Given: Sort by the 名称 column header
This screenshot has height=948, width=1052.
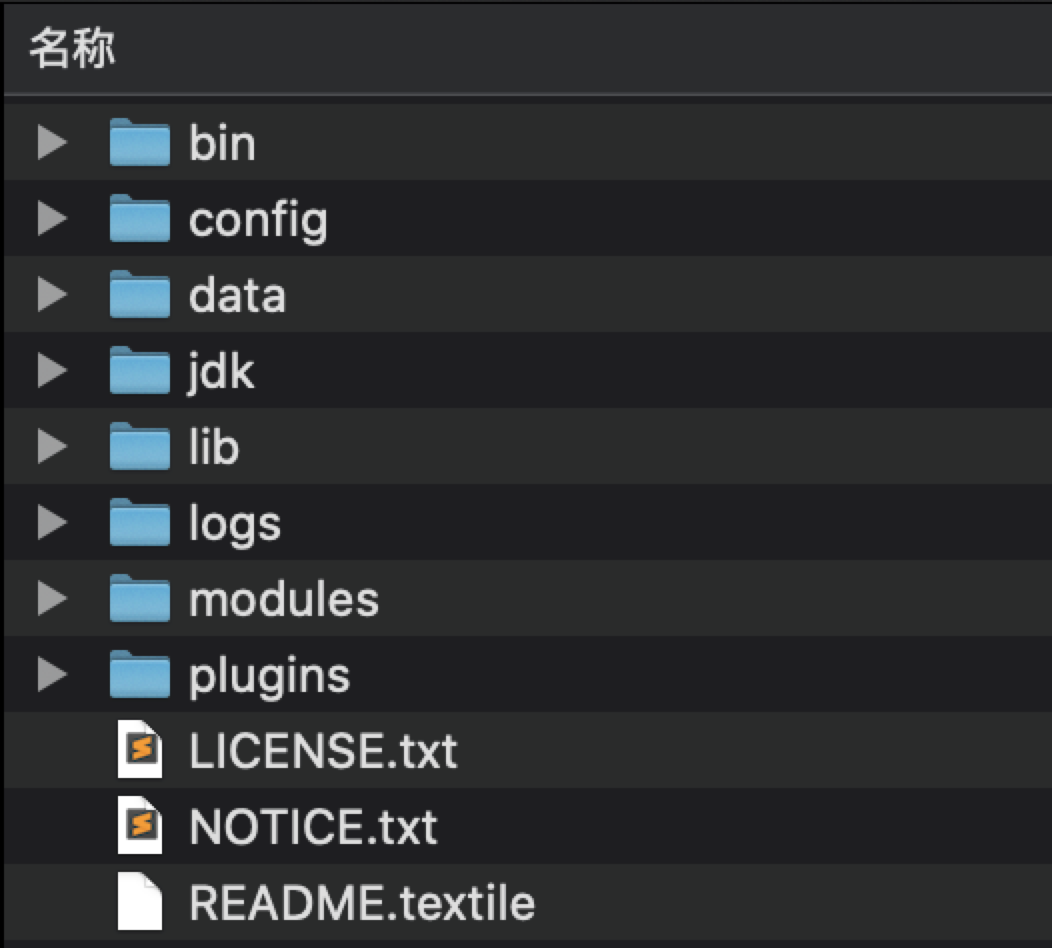Looking at the screenshot, I should [x=72, y=48].
